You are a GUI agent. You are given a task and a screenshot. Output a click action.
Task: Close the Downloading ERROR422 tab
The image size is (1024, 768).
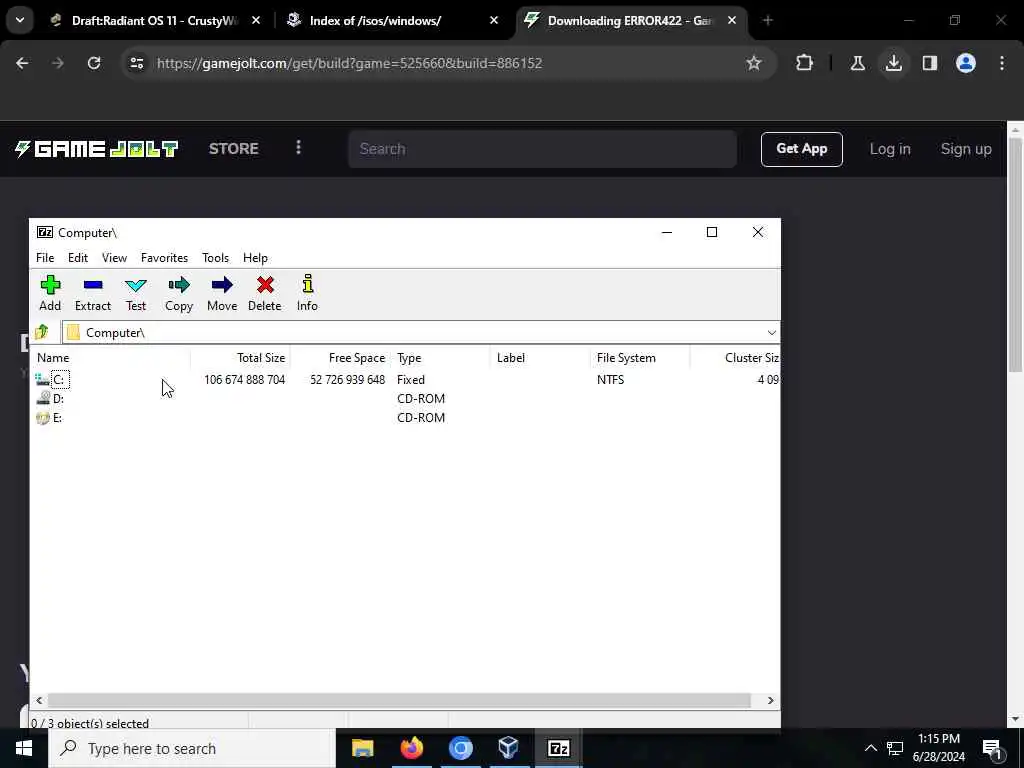[732, 21]
